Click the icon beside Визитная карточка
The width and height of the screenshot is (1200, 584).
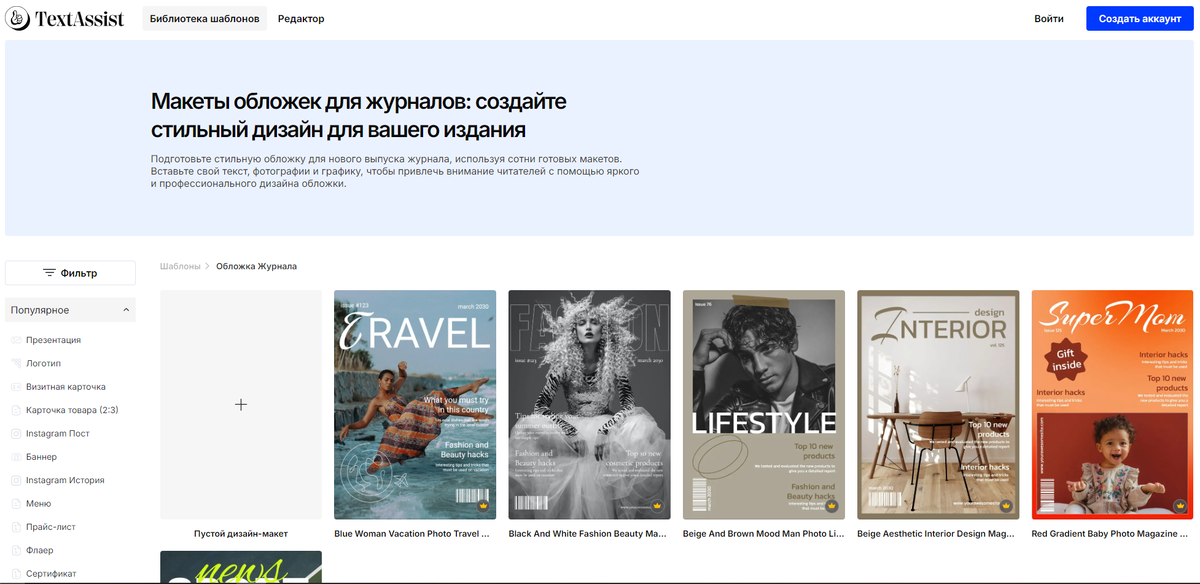(x=16, y=387)
